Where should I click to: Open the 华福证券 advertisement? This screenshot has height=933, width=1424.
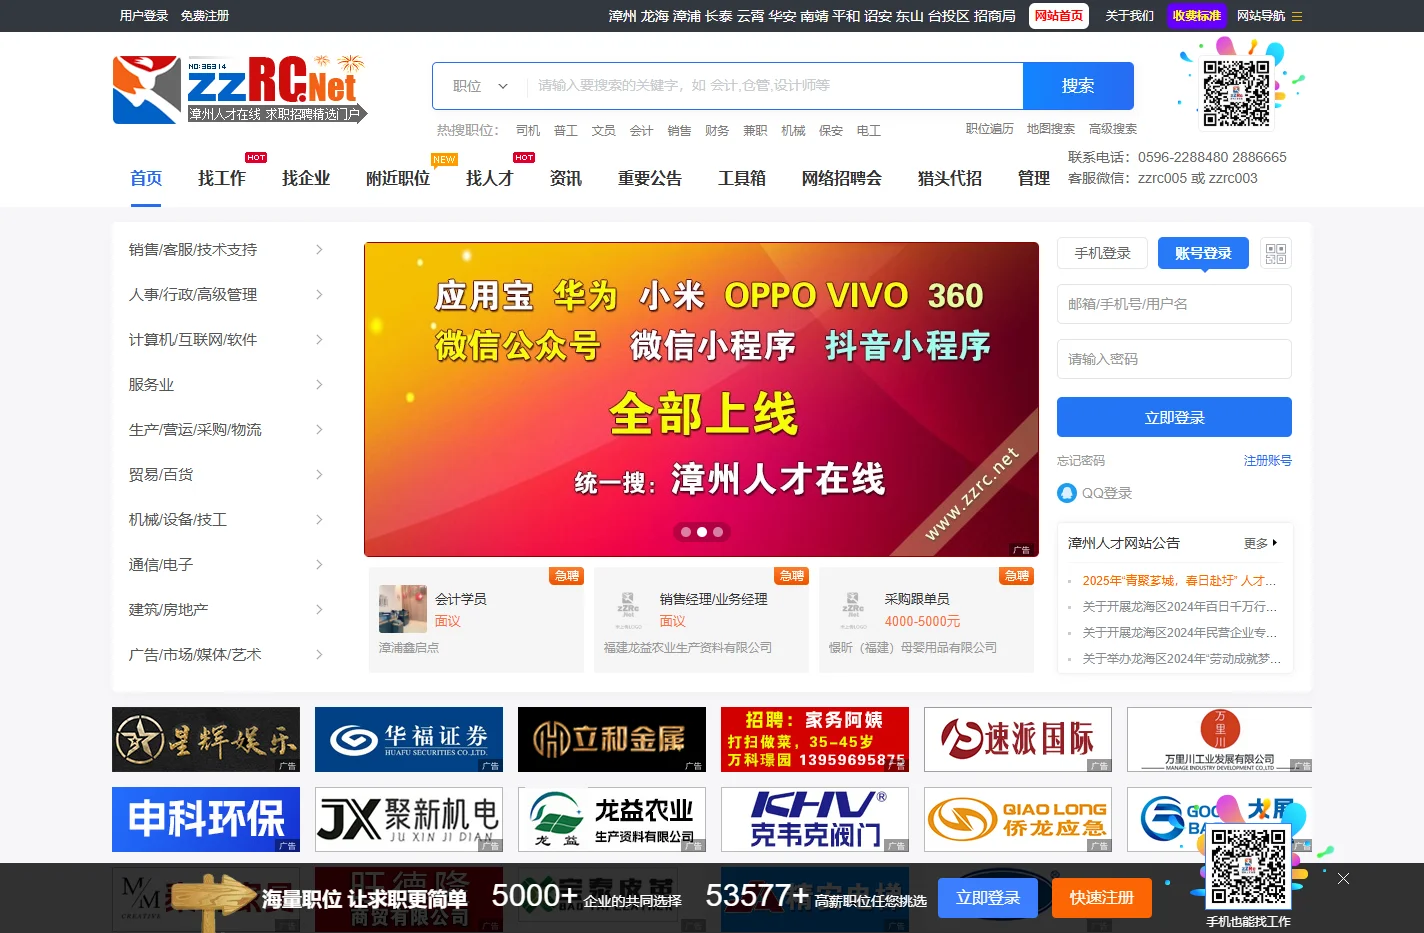coord(409,739)
